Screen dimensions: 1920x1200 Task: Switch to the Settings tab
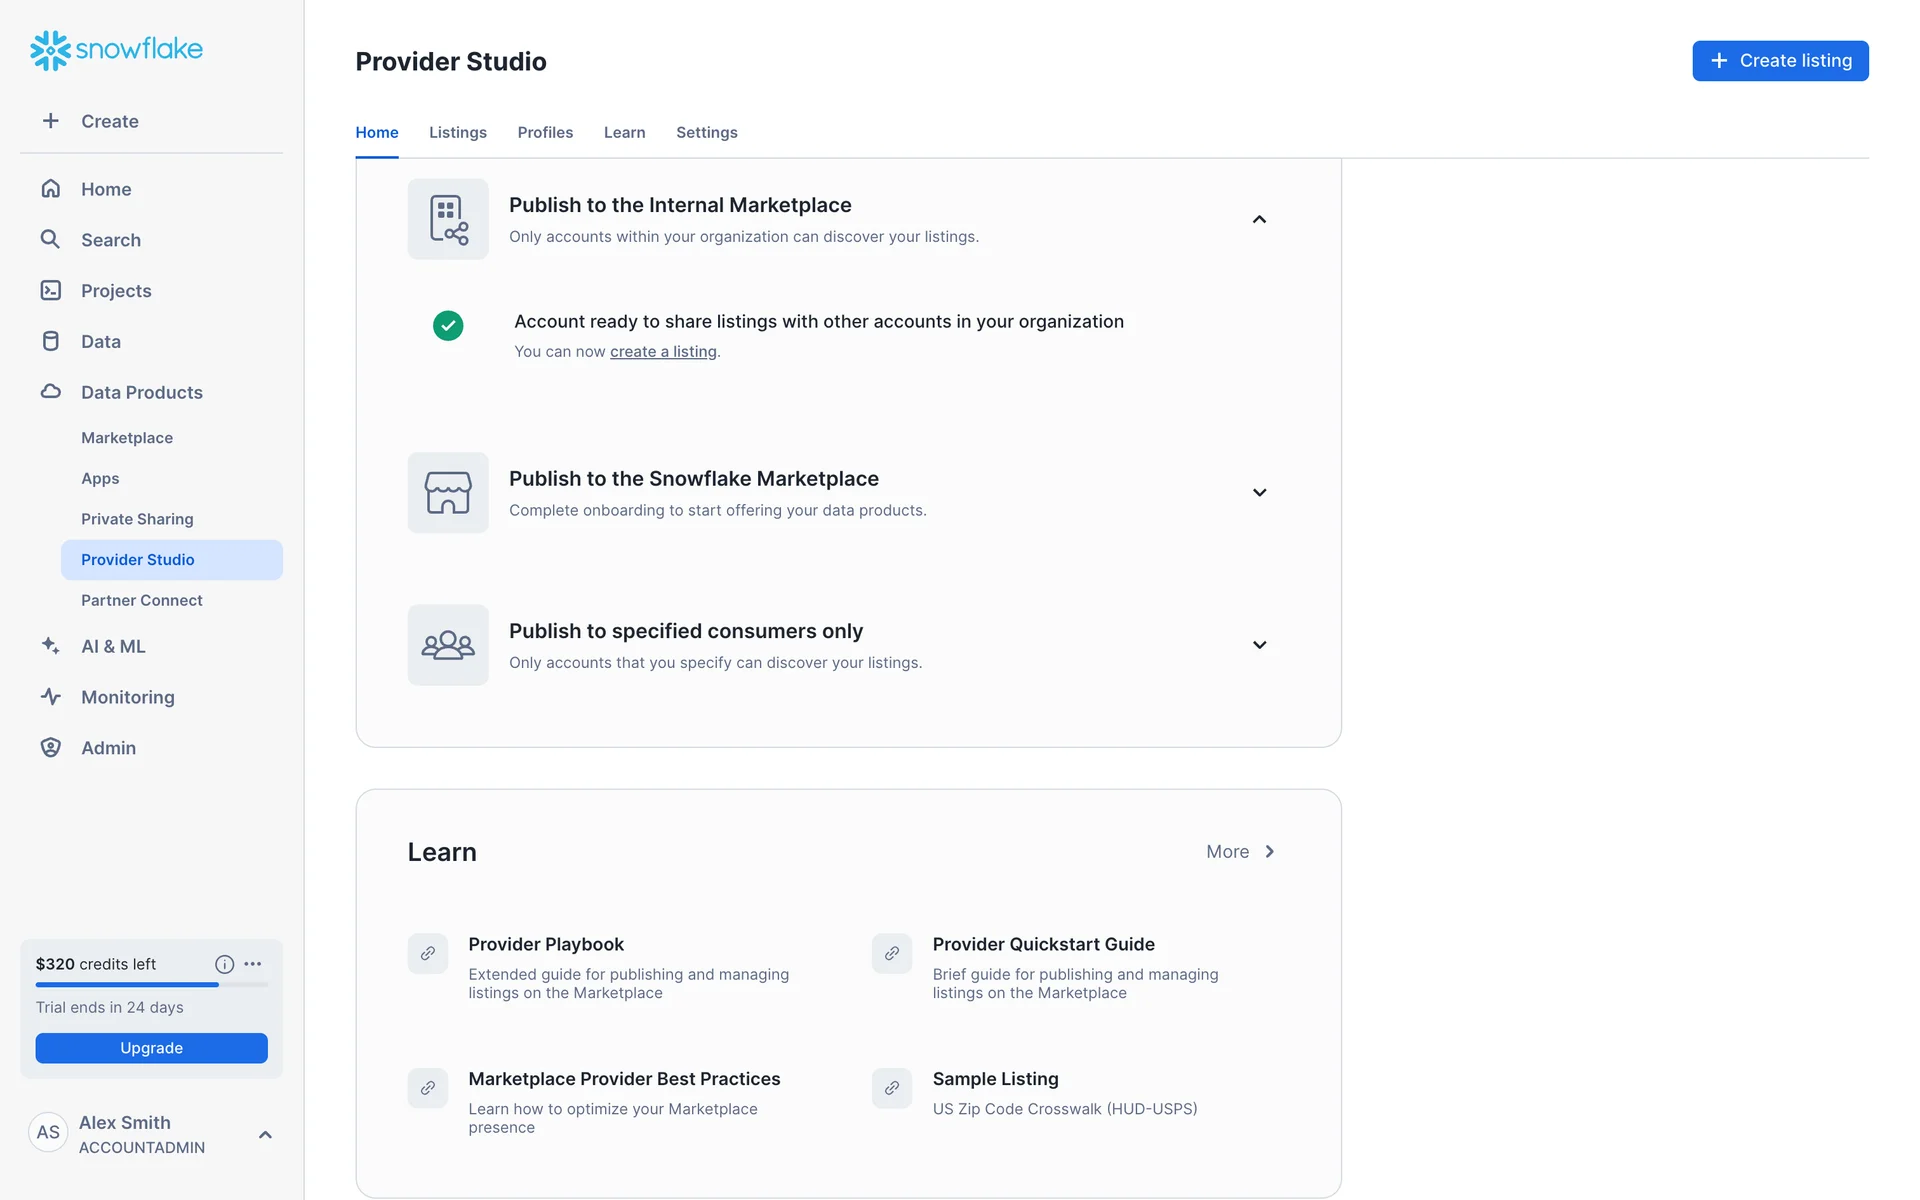(706, 132)
